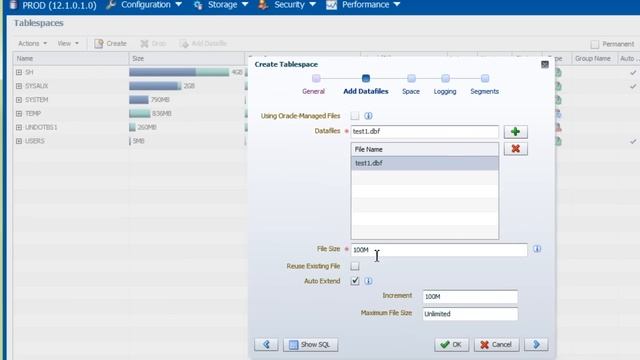Toggle the Permanent filter checkbox
The width and height of the screenshot is (640, 360).
(x=595, y=44)
